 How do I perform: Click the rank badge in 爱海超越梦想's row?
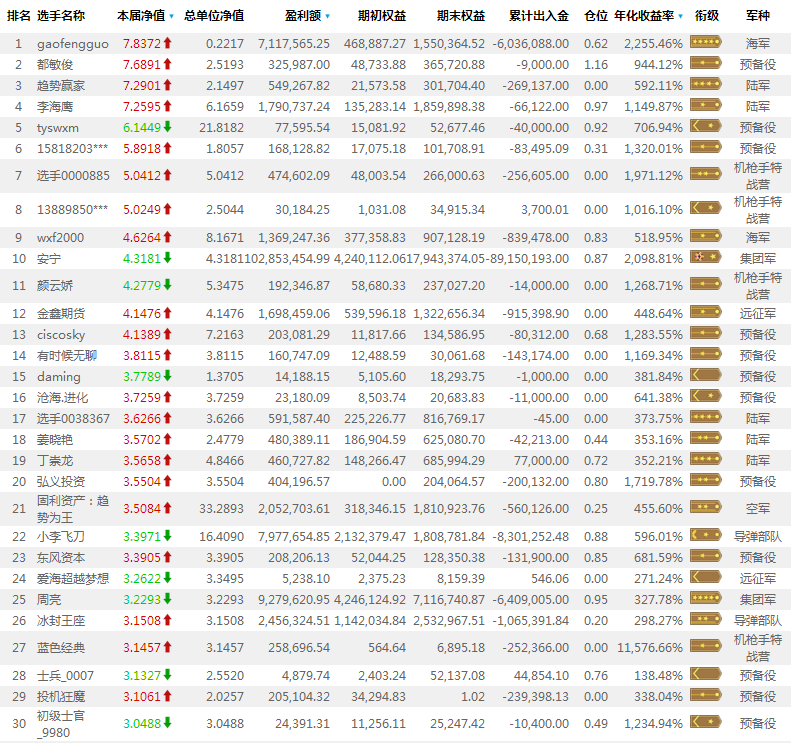706,577
